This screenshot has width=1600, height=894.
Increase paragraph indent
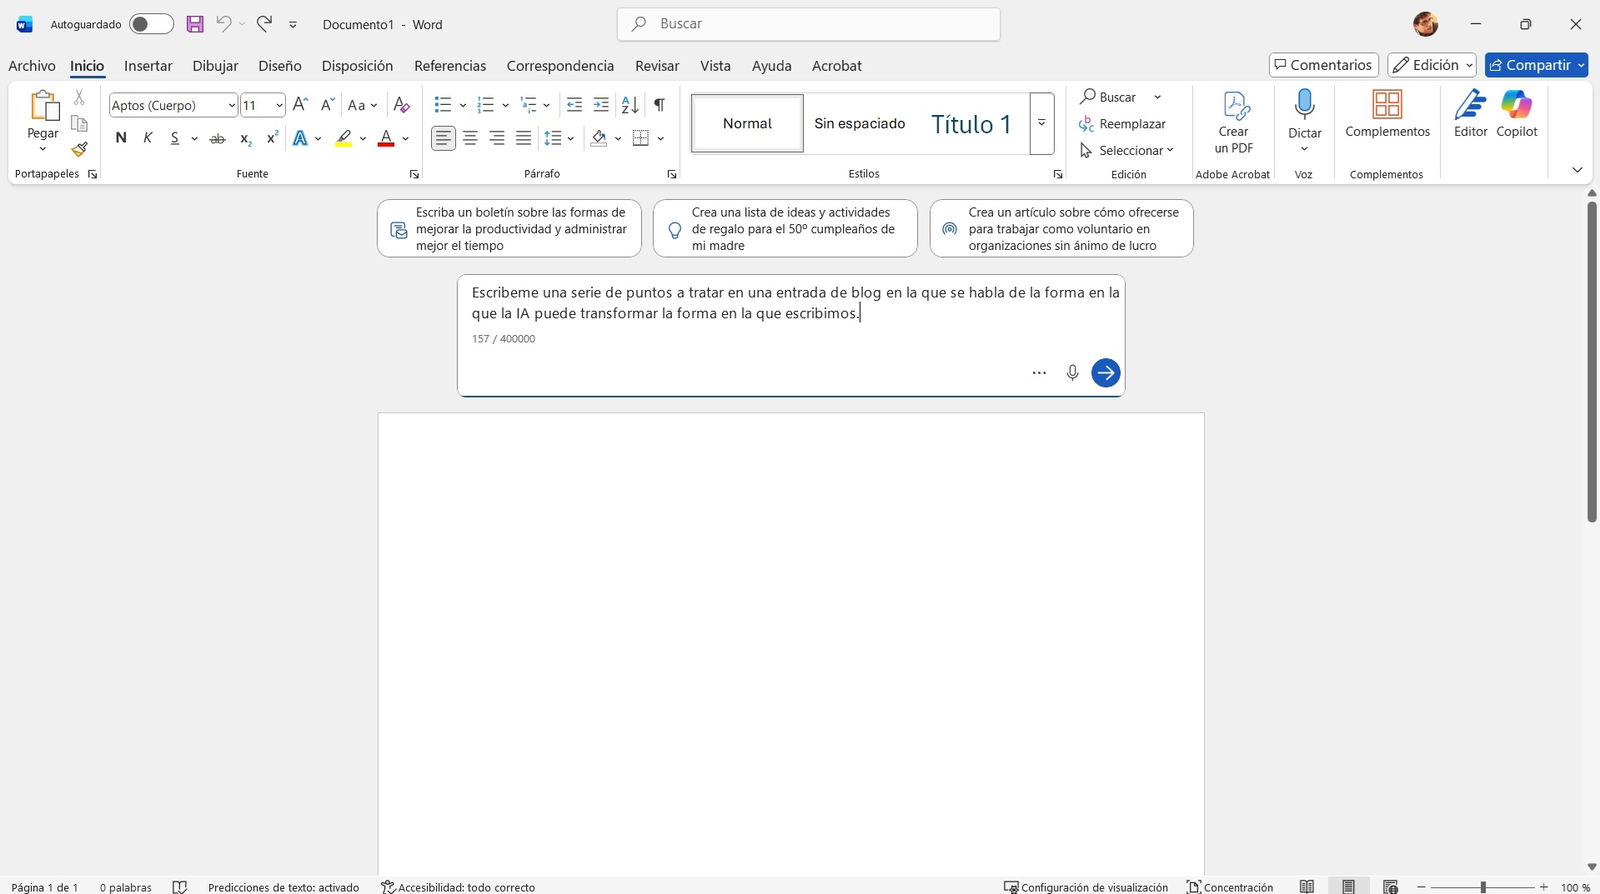[x=601, y=105]
